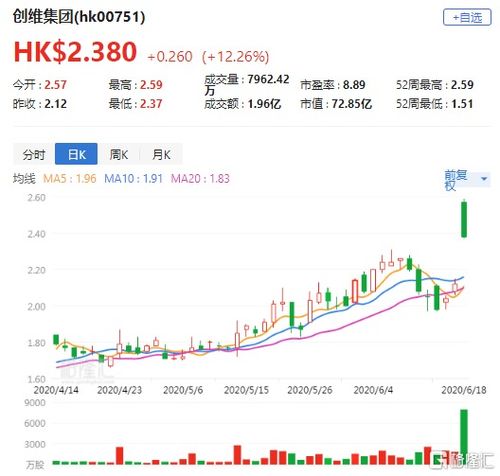The height and width of the screenshot is (476, 500).
Task: Click 成交额 value 1.96亿
Action: [x=264, y=104]
